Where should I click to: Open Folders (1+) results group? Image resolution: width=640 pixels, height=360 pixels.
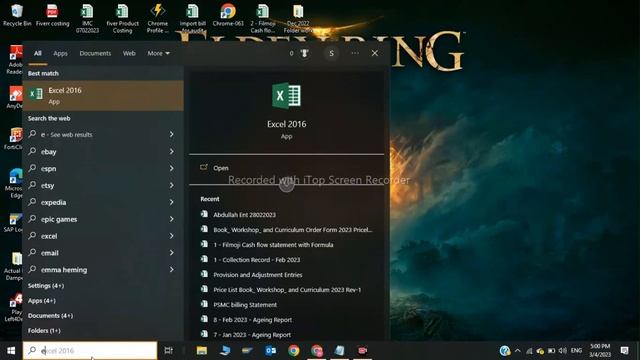pos(44,331)
